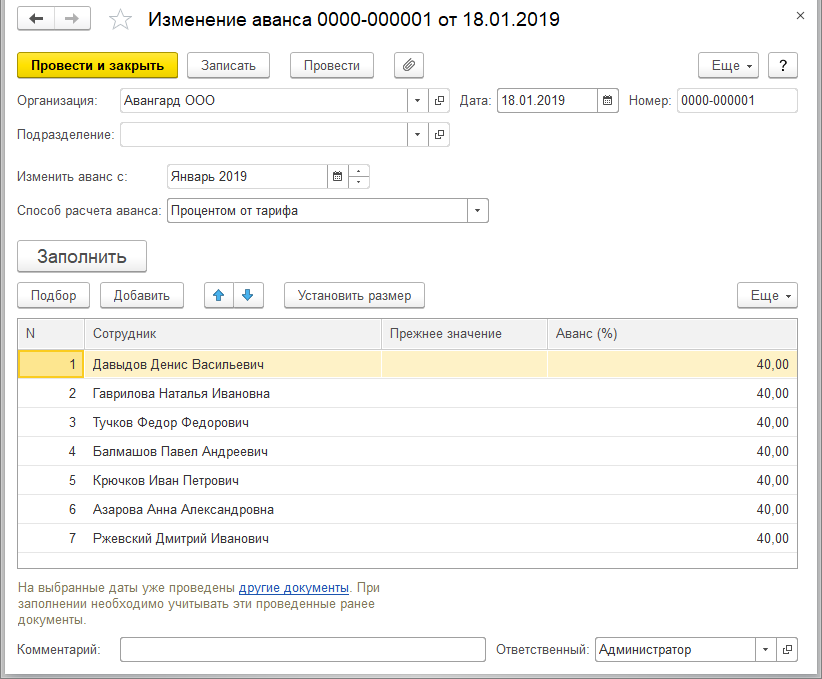Open Ответственный record with the open icon
Viewport: 822px width, 679px height.
[x=787, y=650]
